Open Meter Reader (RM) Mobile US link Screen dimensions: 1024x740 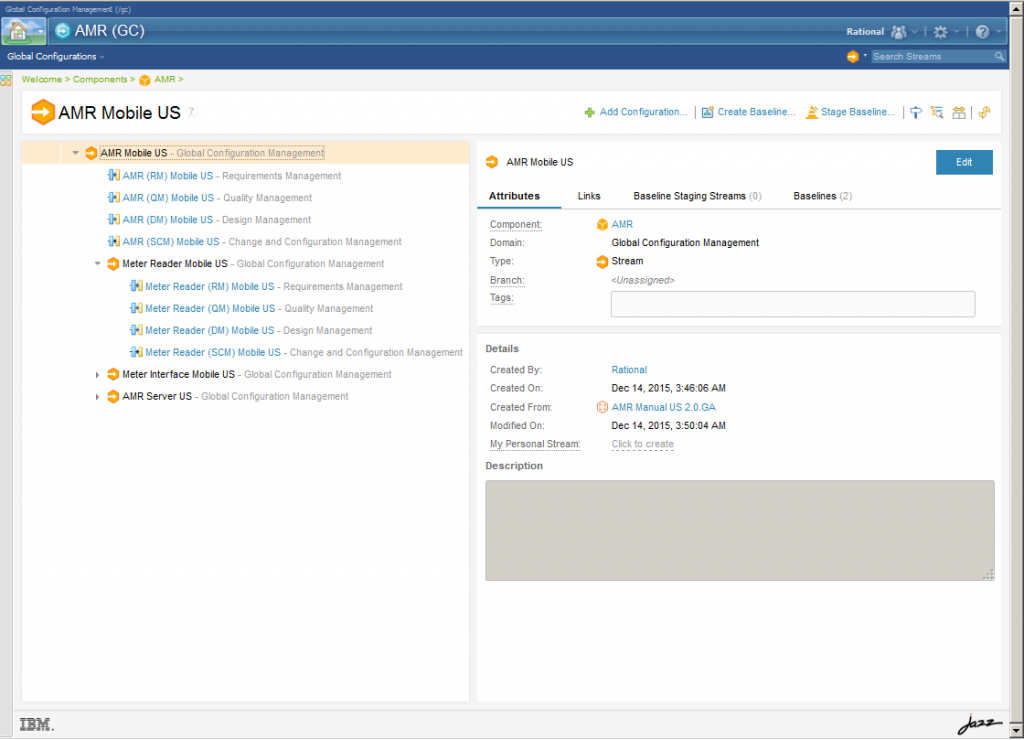210,287
